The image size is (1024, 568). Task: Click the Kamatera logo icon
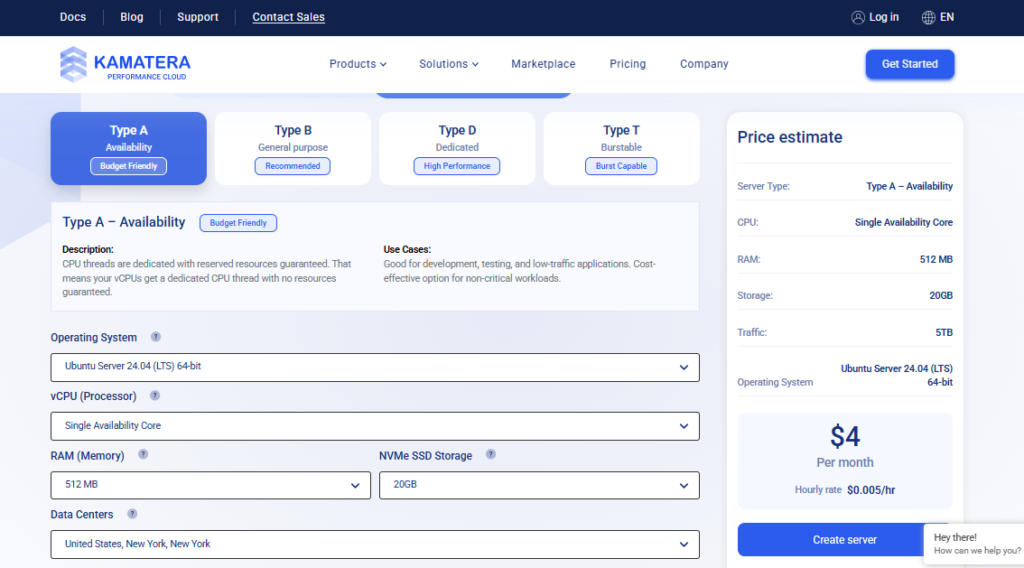click(73, 64)
